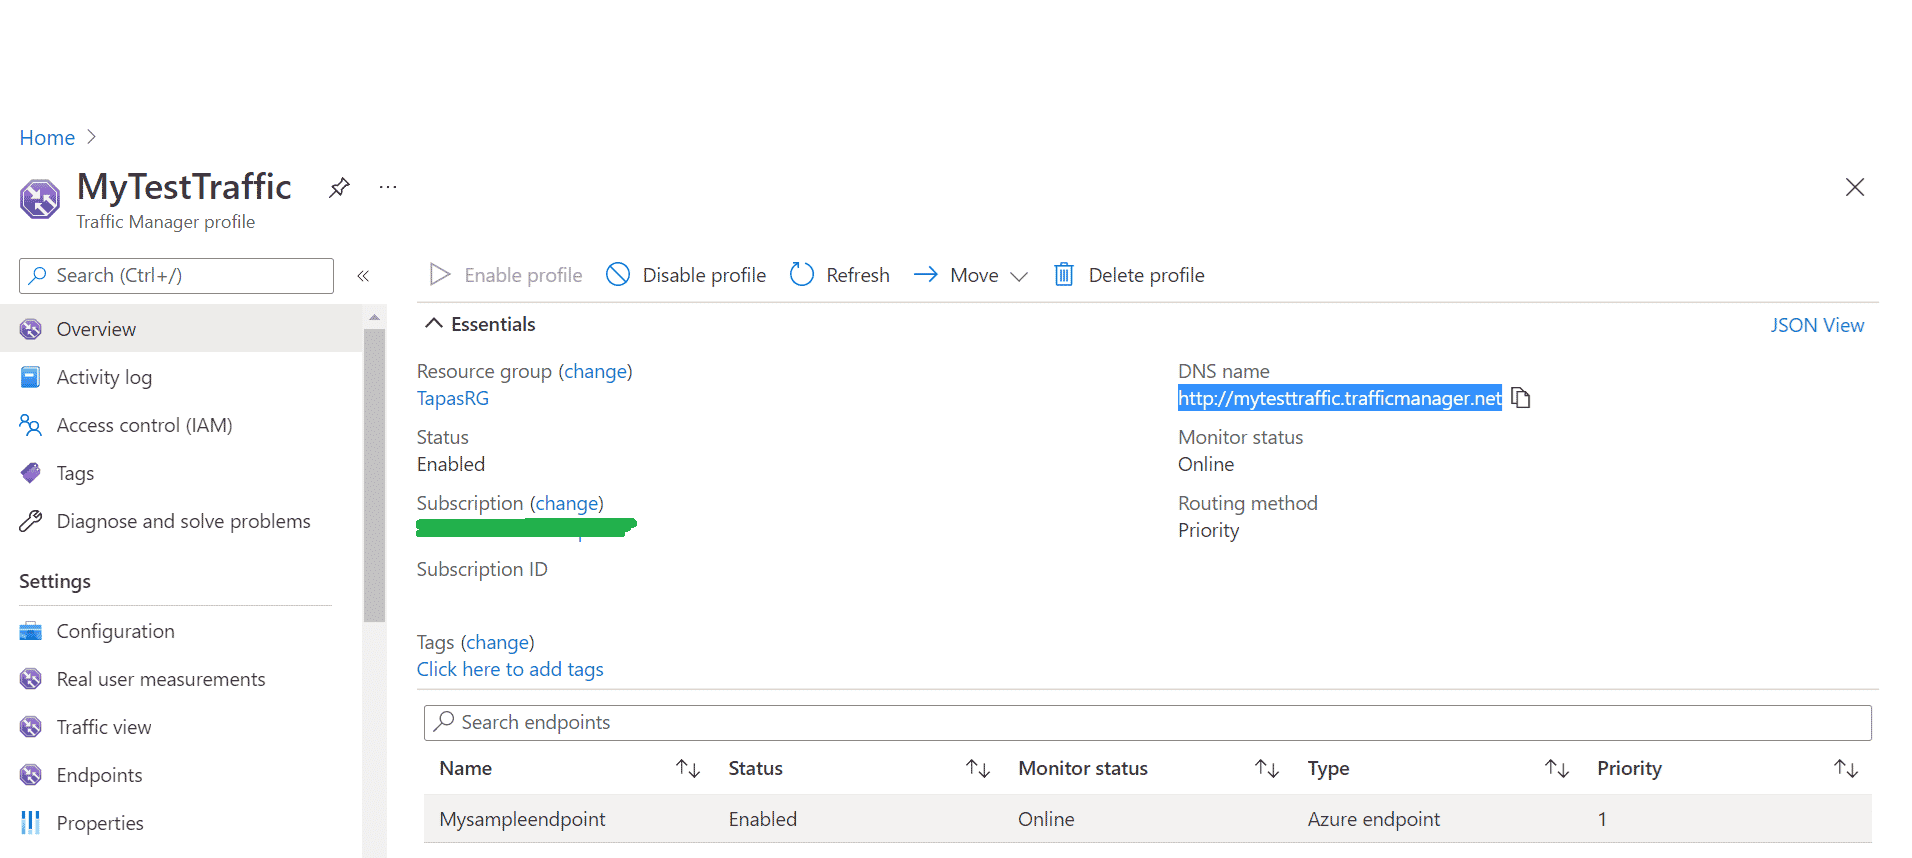Click the Overview globe icon

pyautogui.click(x=31, y=329)
